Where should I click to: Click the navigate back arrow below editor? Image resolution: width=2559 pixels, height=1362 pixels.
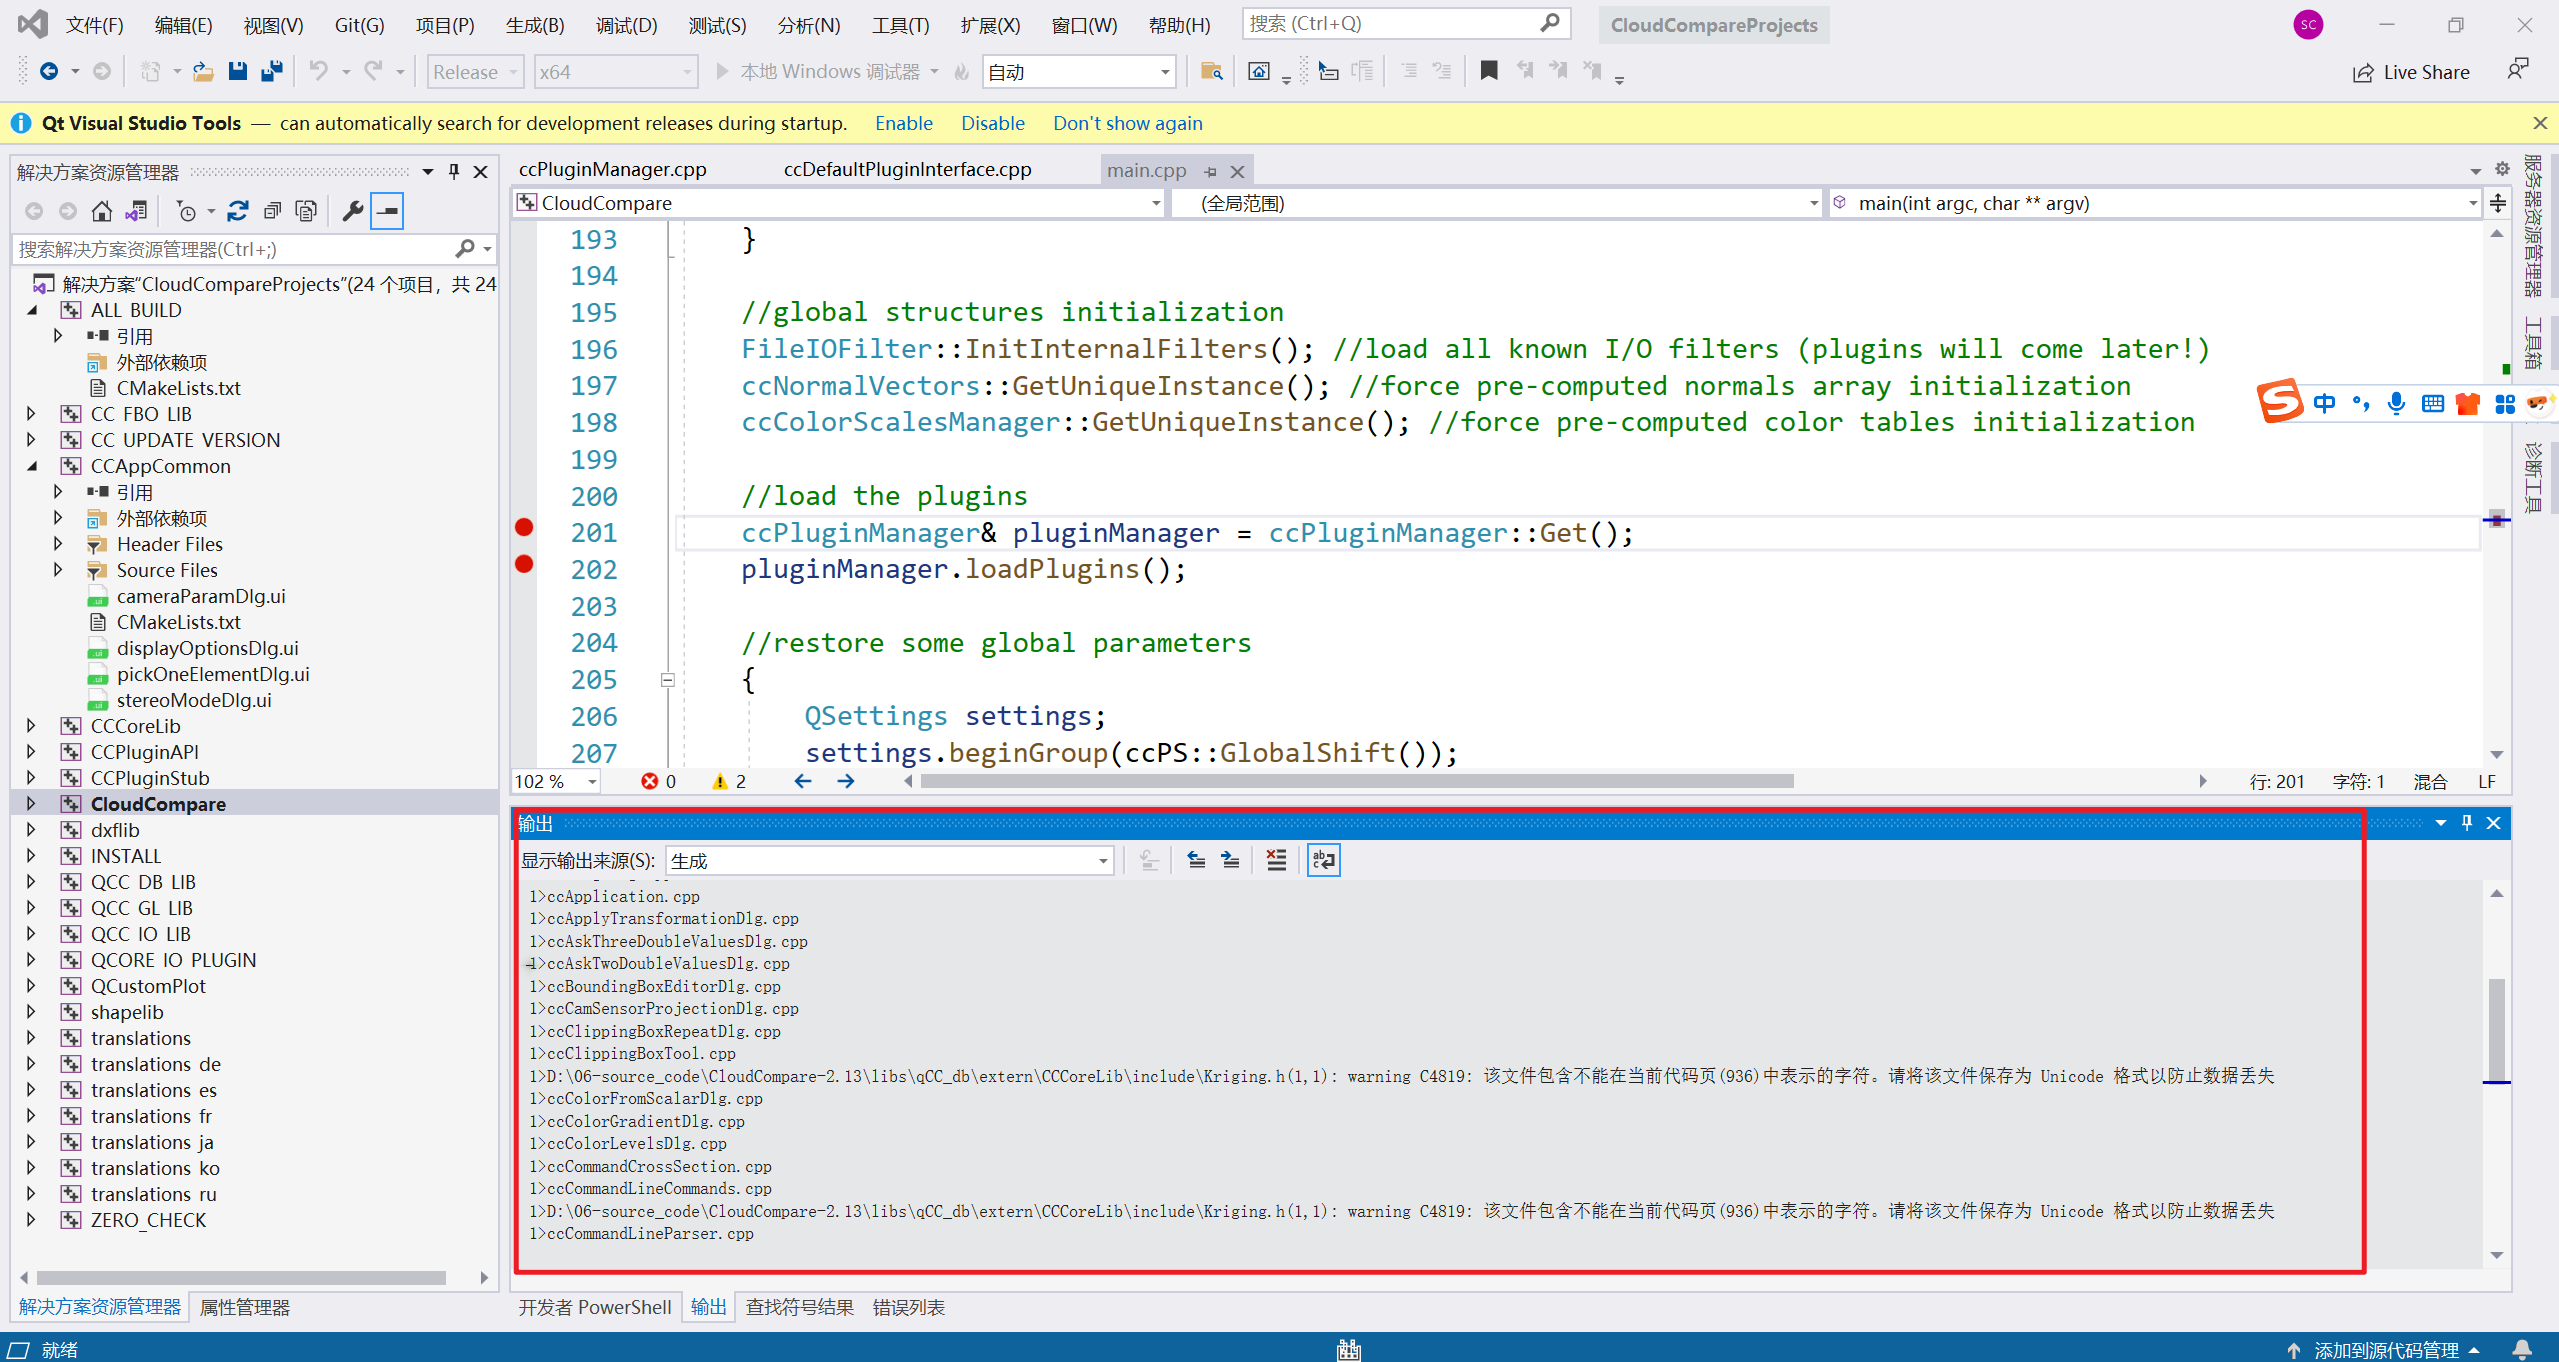(803, 781)
